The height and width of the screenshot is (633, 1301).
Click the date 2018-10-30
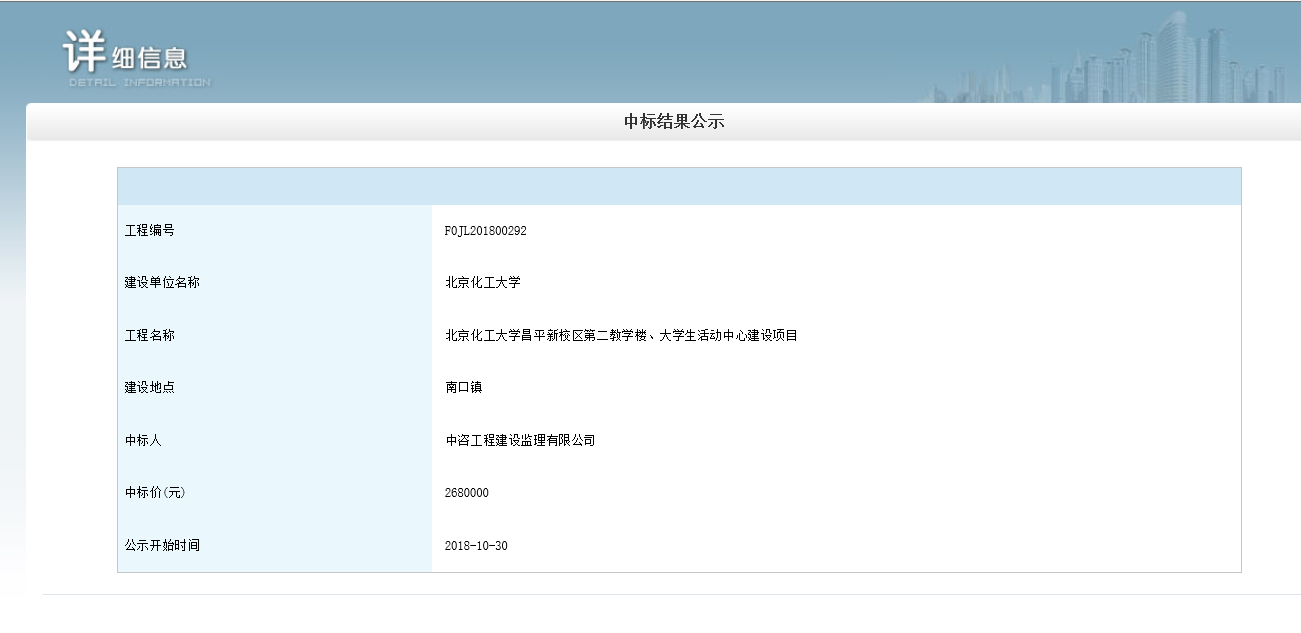[x=476, y=546]
